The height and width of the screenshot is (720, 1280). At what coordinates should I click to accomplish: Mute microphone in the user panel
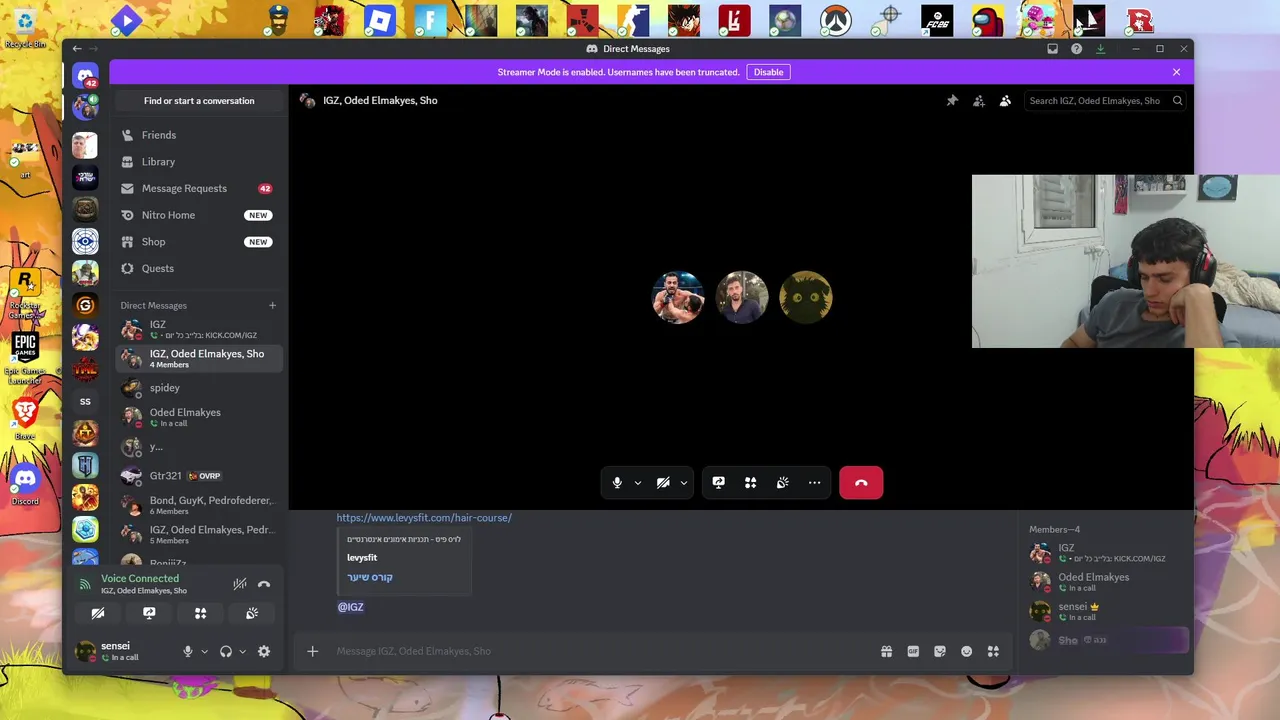[x=187, y=651]
